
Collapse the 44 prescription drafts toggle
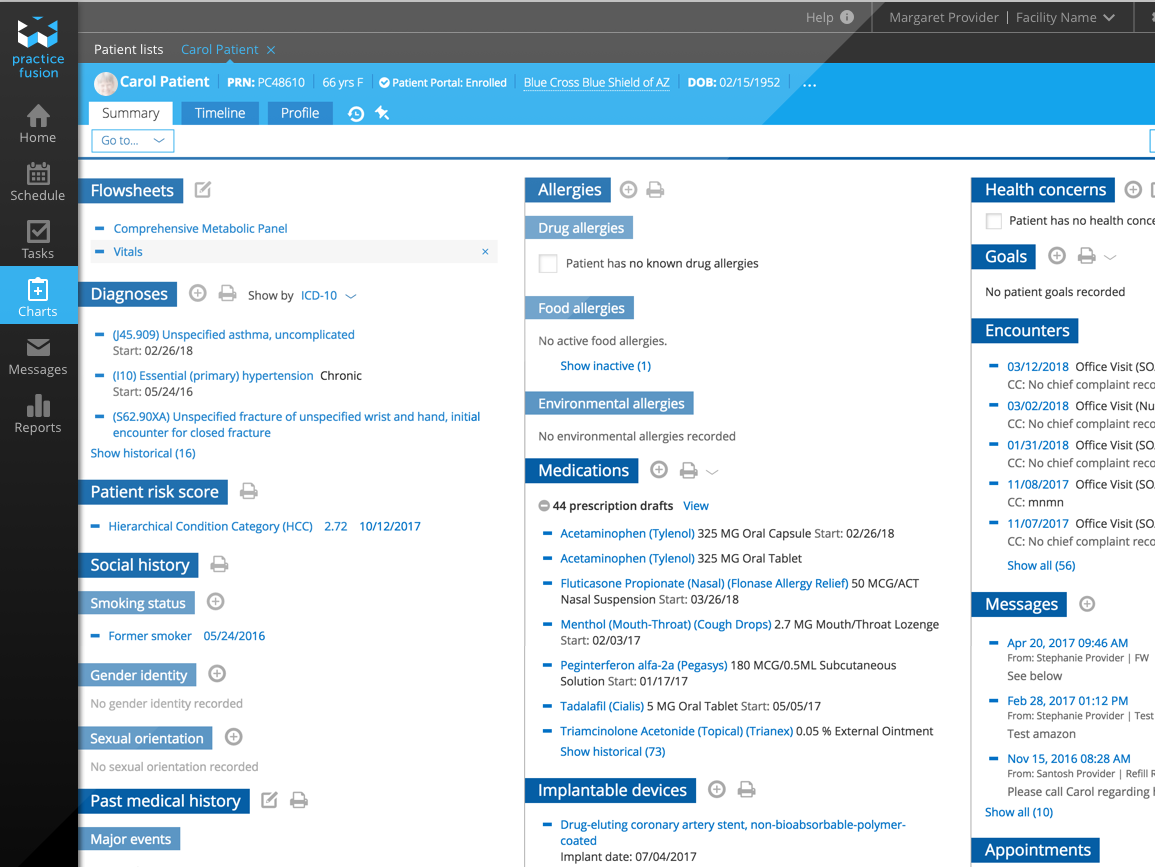[544, 506]
